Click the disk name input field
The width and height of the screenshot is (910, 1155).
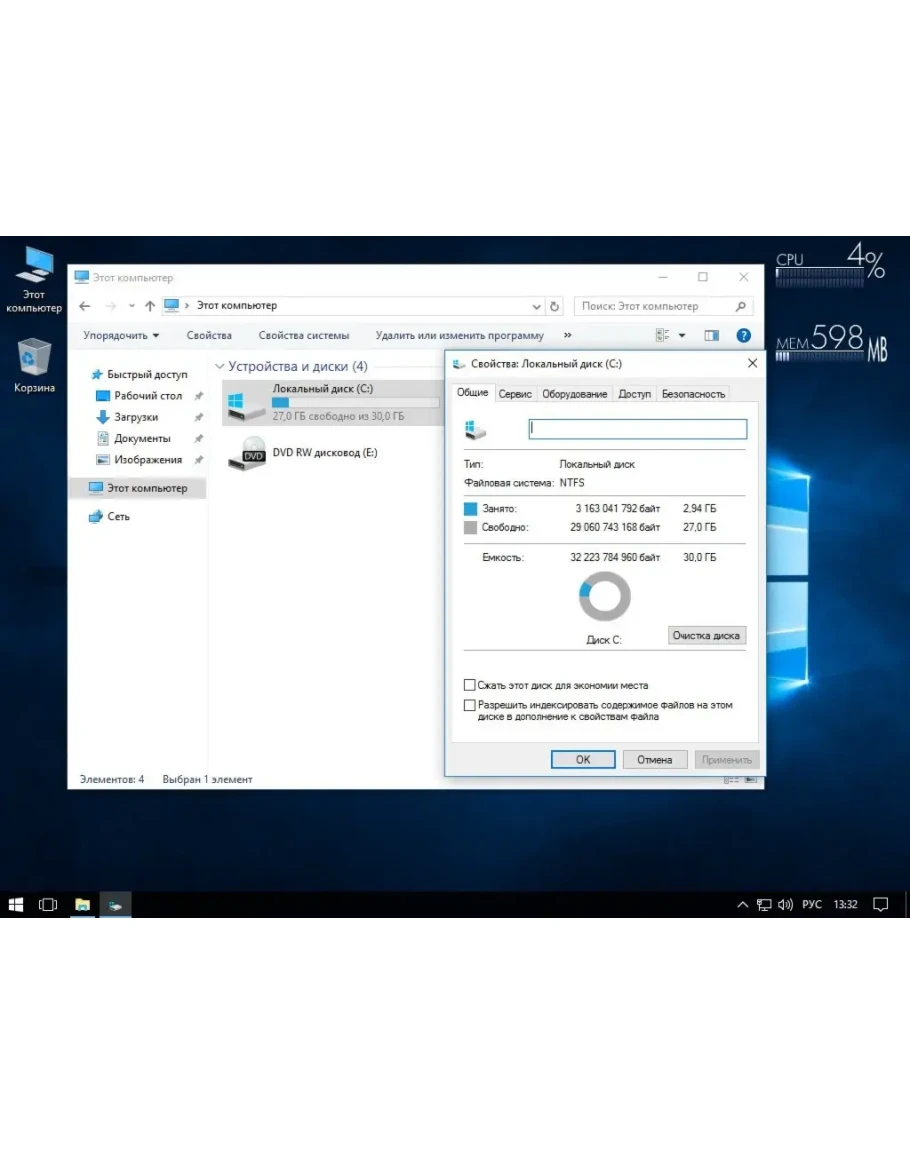[x=637, y=429]
